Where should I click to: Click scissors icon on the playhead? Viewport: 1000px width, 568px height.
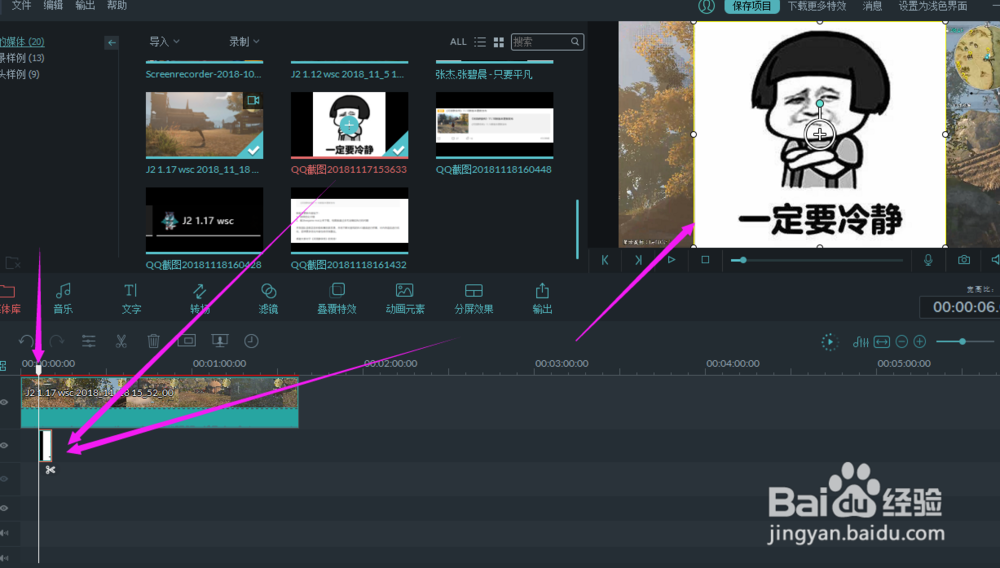click(50, 470)
